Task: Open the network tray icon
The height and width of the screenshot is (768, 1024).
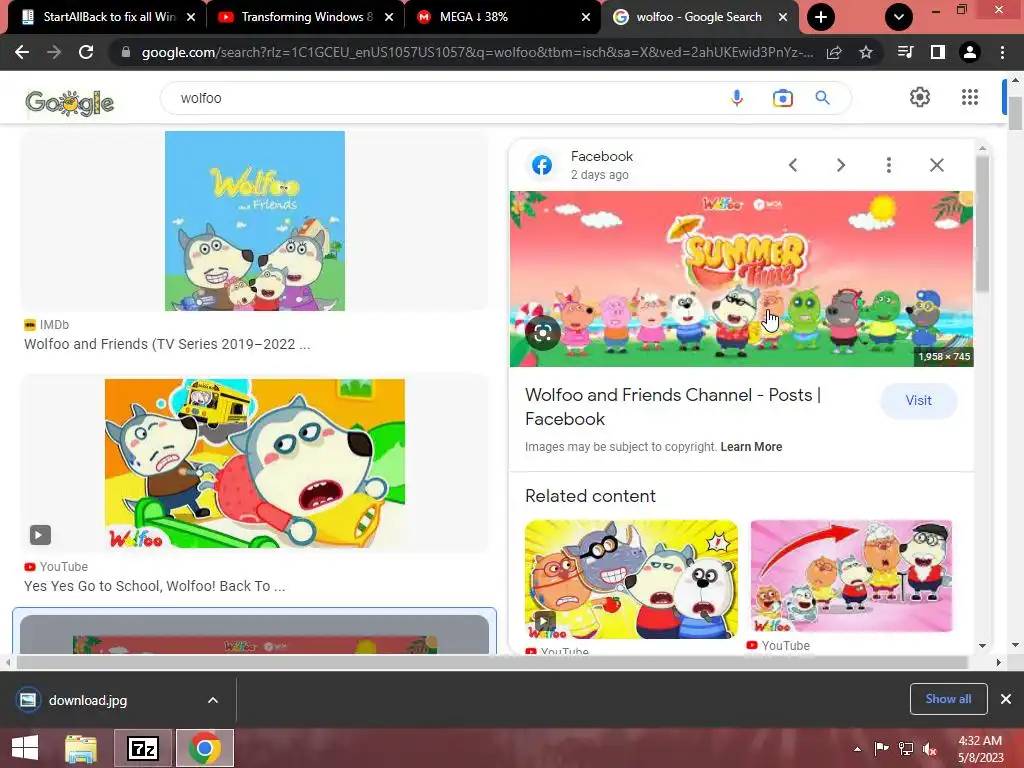Action: coord(906,749)
